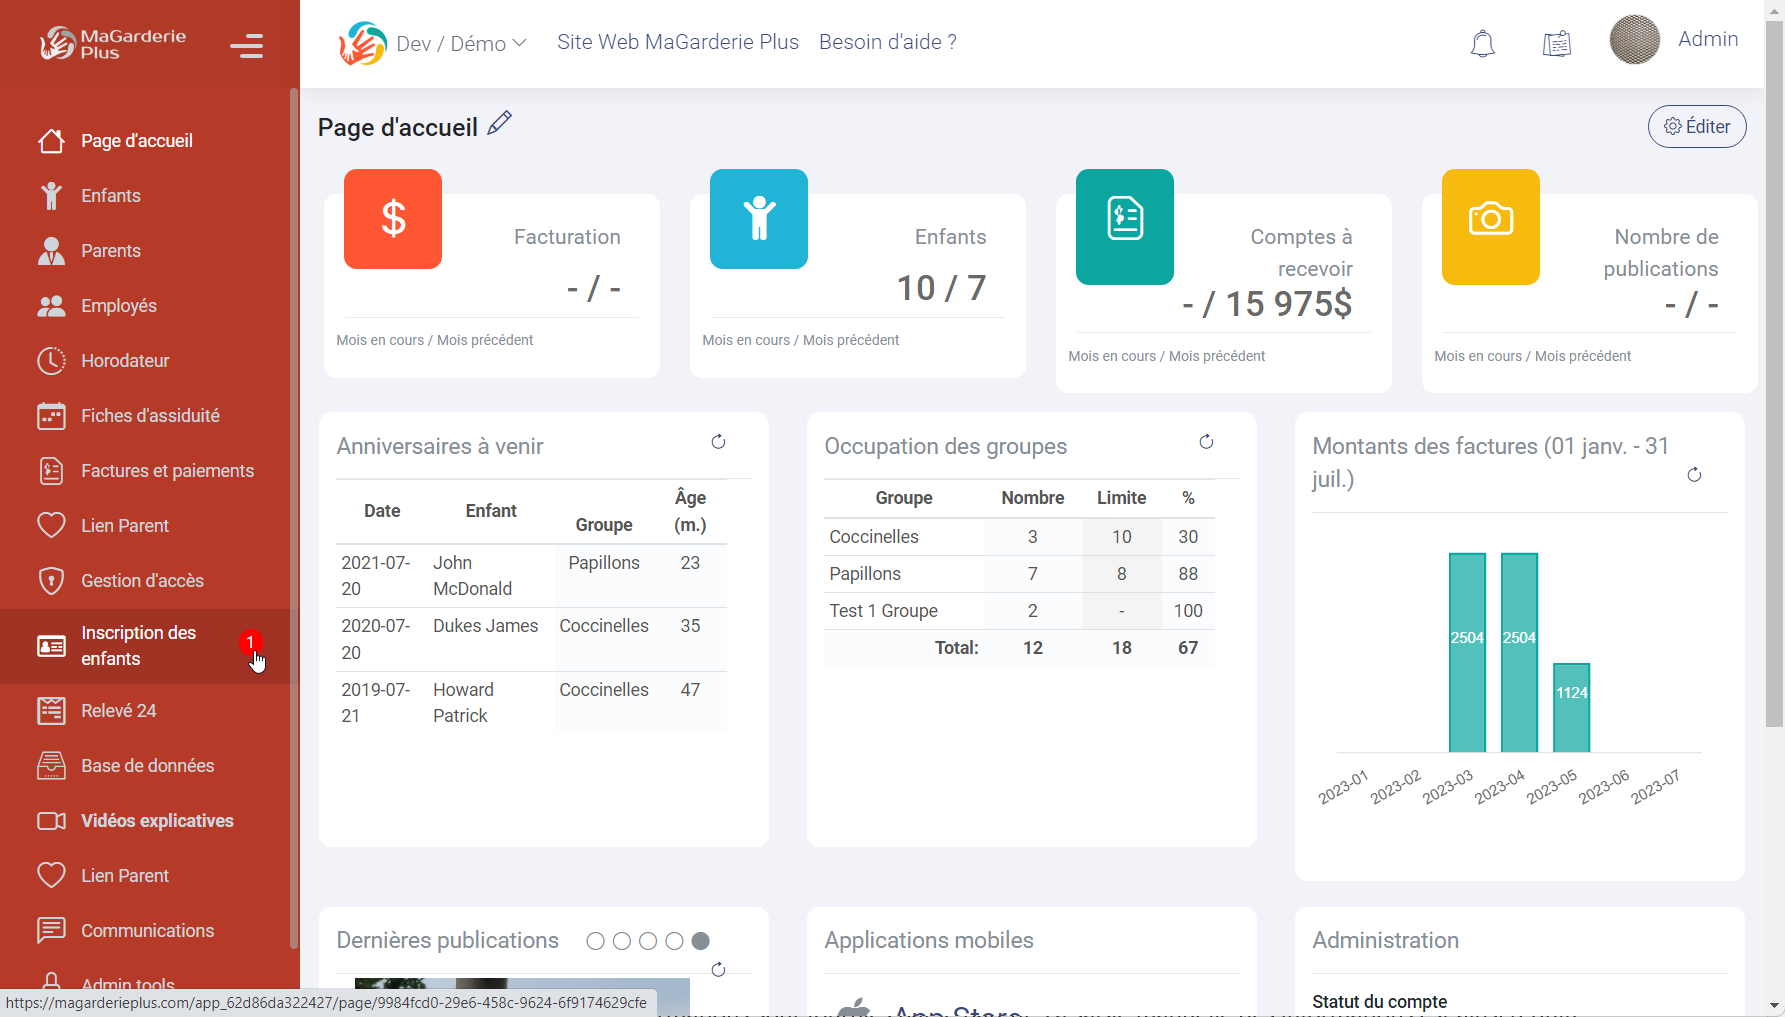The width and height of the screenshot is (1785, 1017).
Task: Select the last filled carousel dot
Action: 701,941
